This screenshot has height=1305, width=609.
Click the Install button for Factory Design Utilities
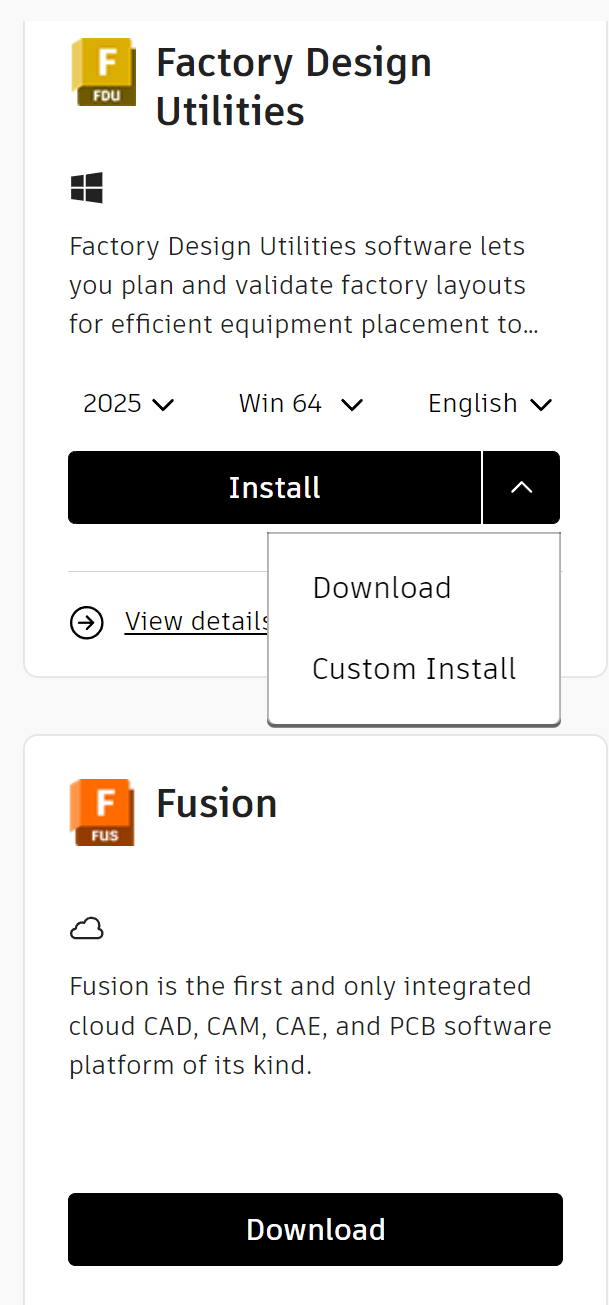(x=274, y=487)
